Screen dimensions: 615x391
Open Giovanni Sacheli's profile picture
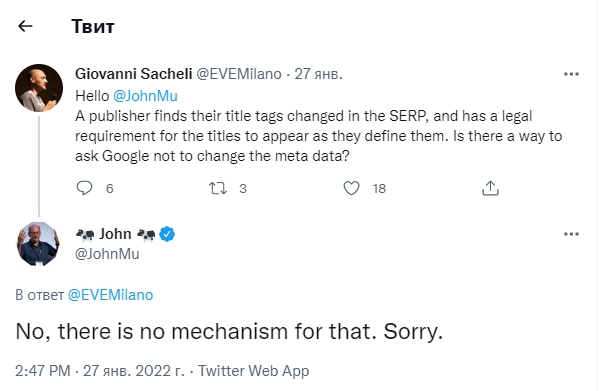[x=39, y=88]
